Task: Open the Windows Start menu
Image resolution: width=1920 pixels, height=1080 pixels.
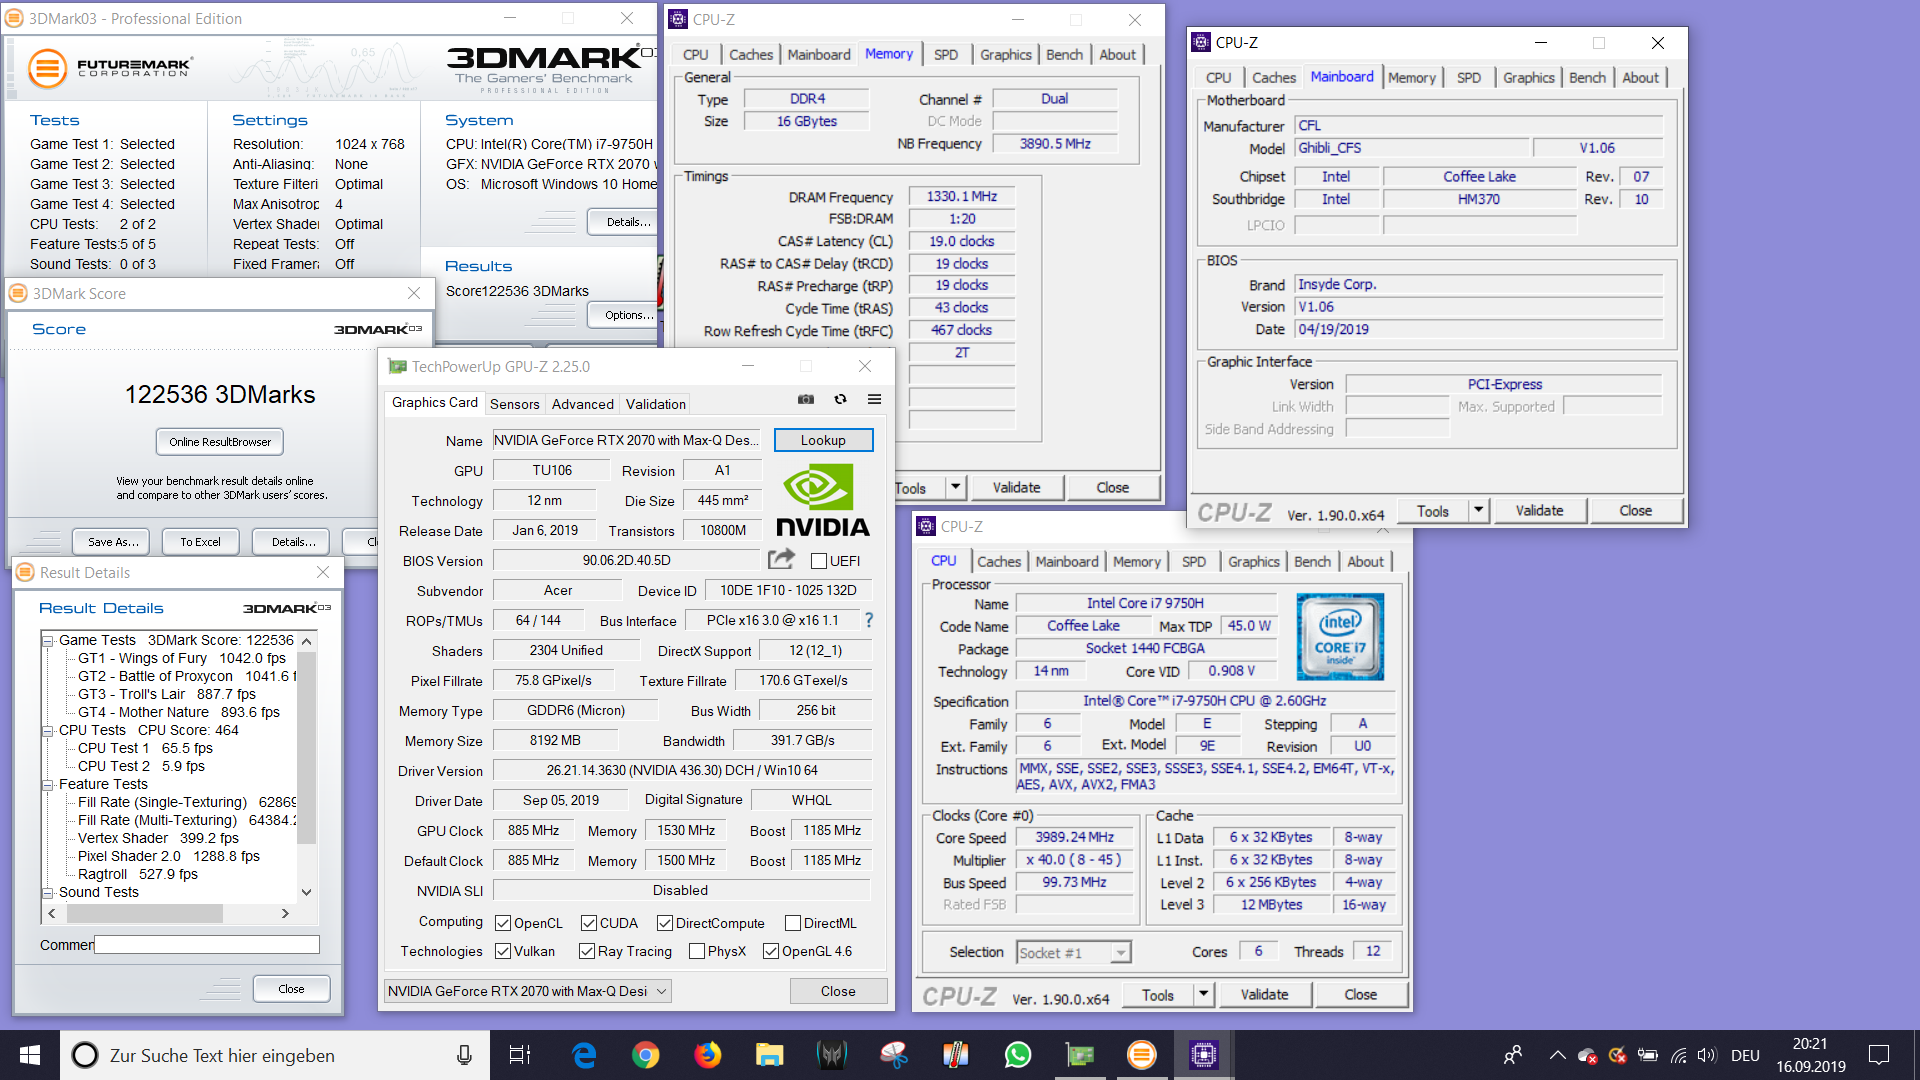Action: (x=30, y=1055)
